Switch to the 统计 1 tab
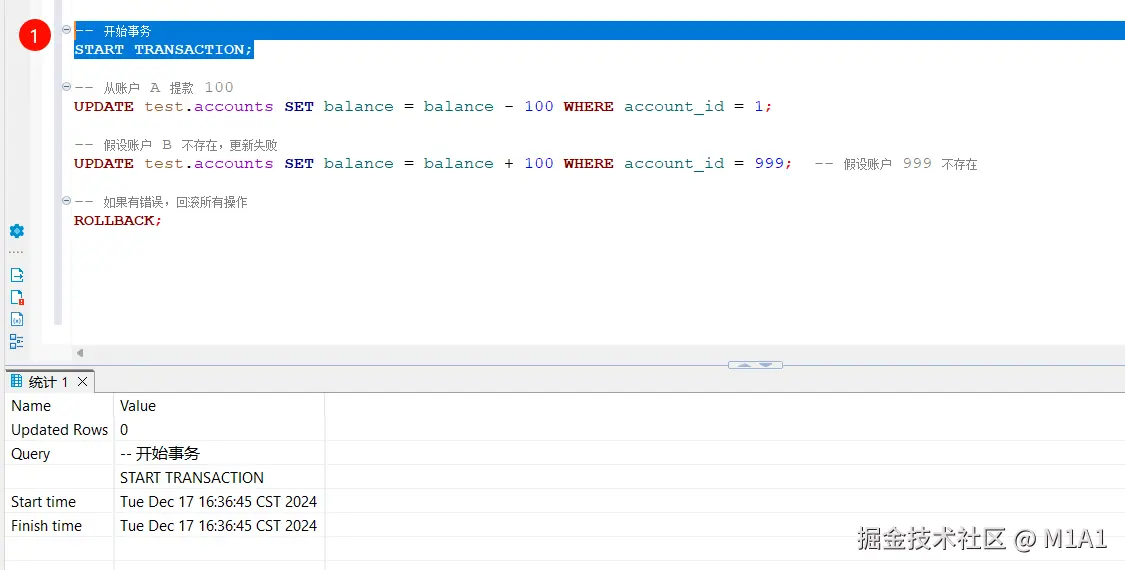The height and width of the screenshot is (570, 1125). 48,382
